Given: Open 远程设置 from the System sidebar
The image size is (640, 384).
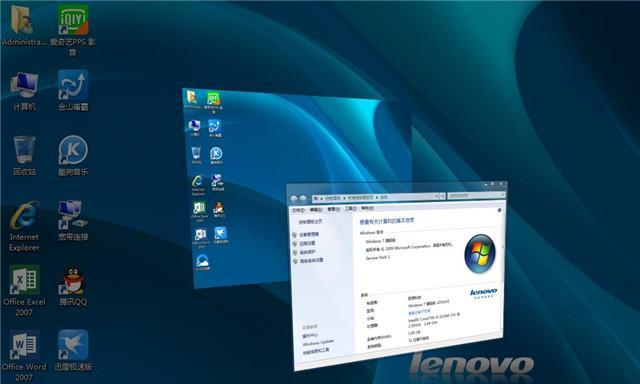Looking at the screenshot, I should (307, 244).
